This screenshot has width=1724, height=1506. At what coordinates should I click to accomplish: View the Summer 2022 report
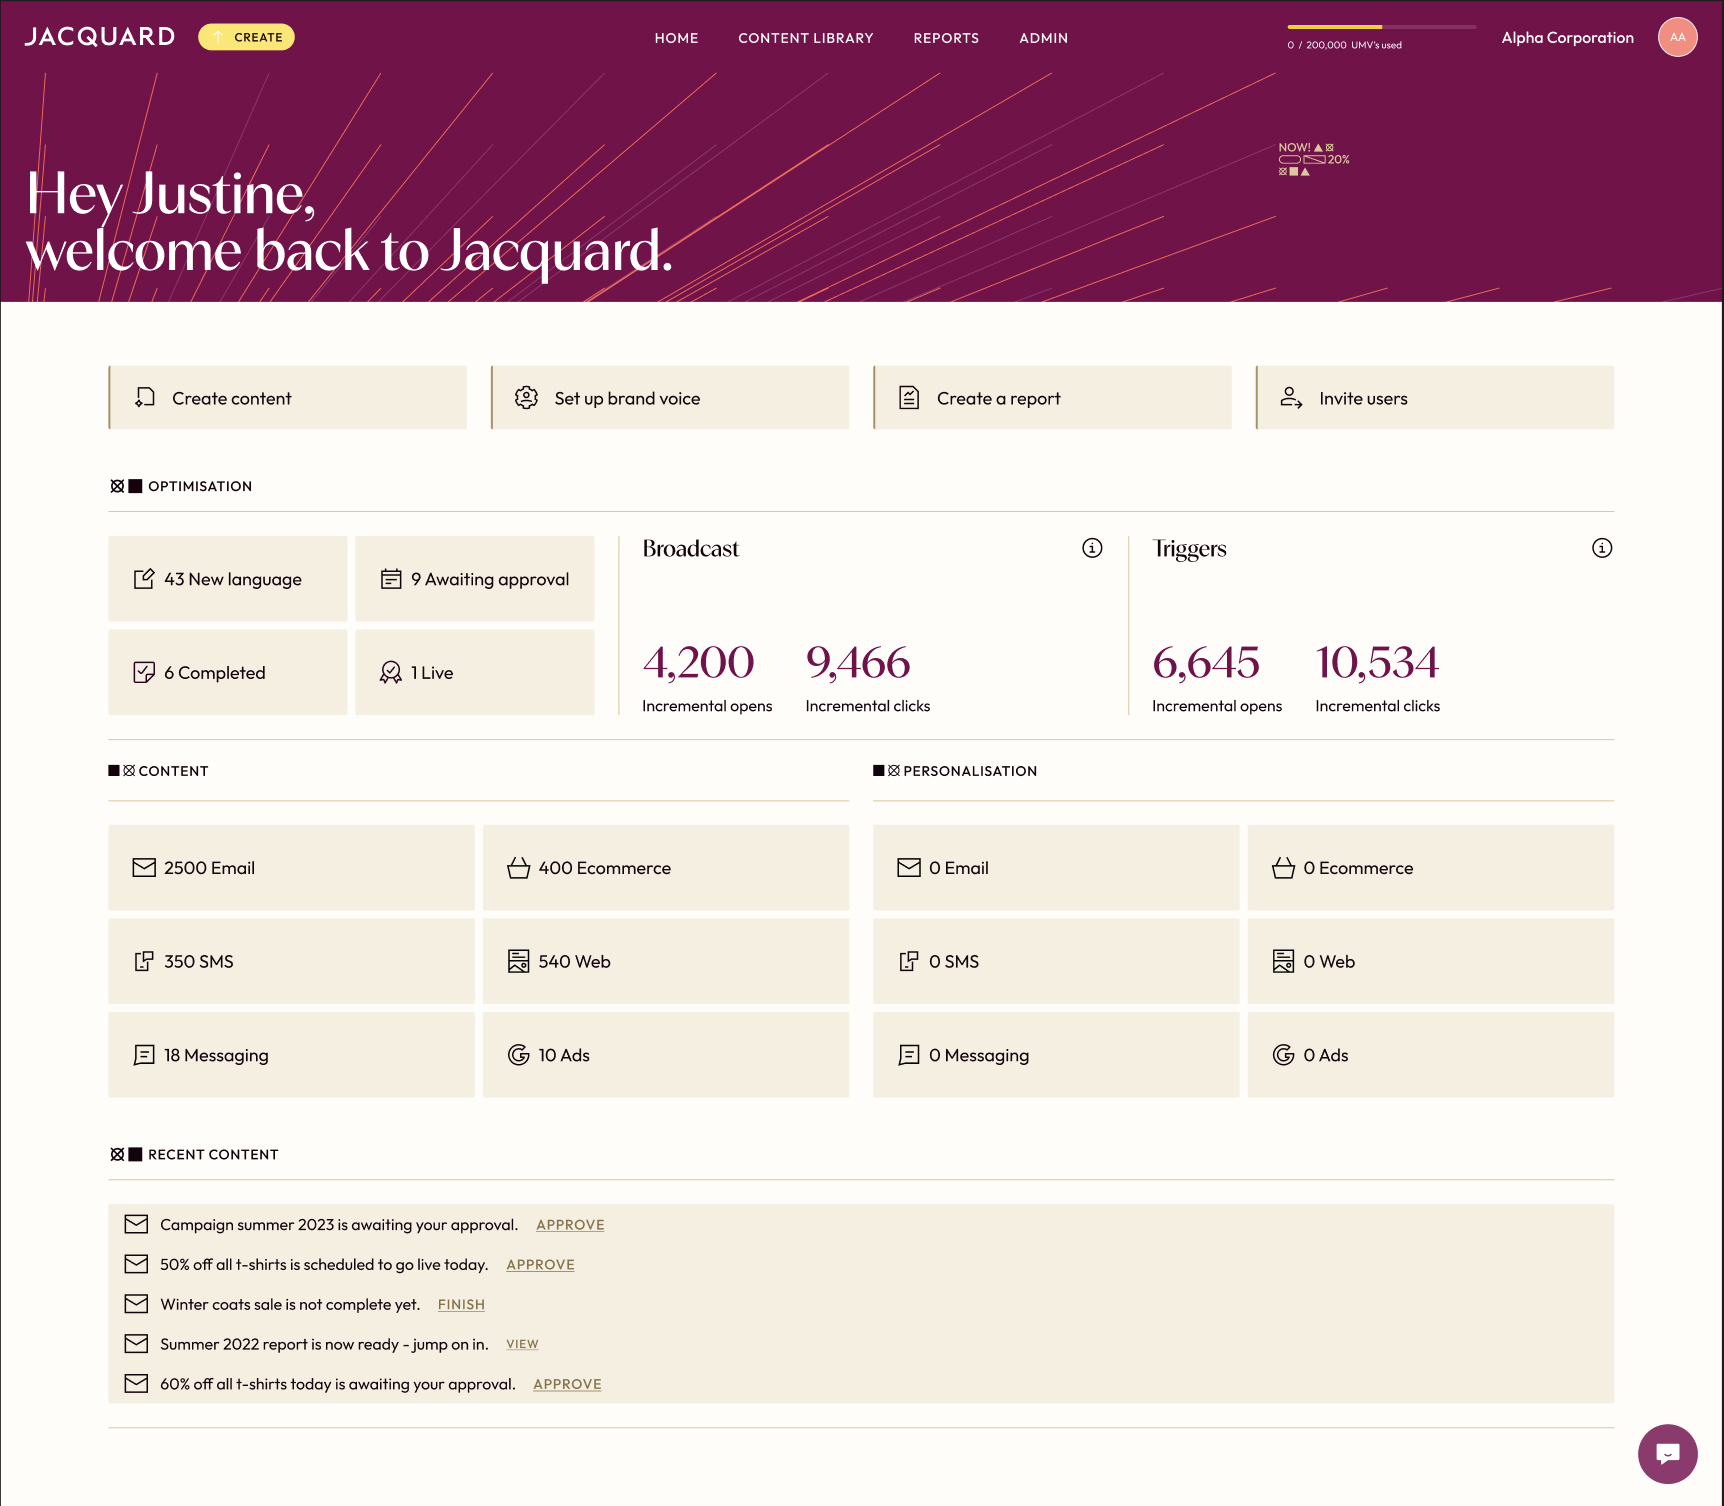pos(522,1344)
